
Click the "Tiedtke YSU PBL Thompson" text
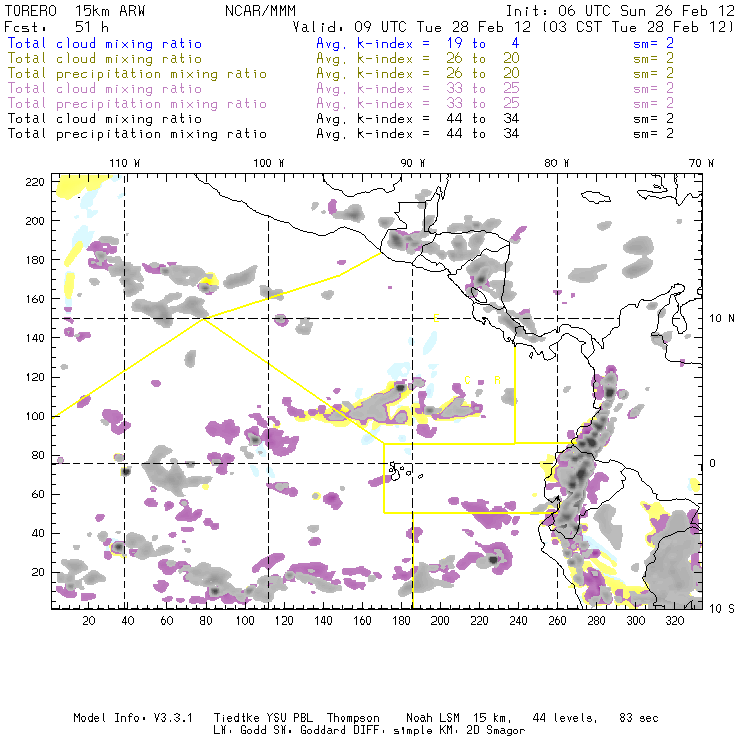296,718
